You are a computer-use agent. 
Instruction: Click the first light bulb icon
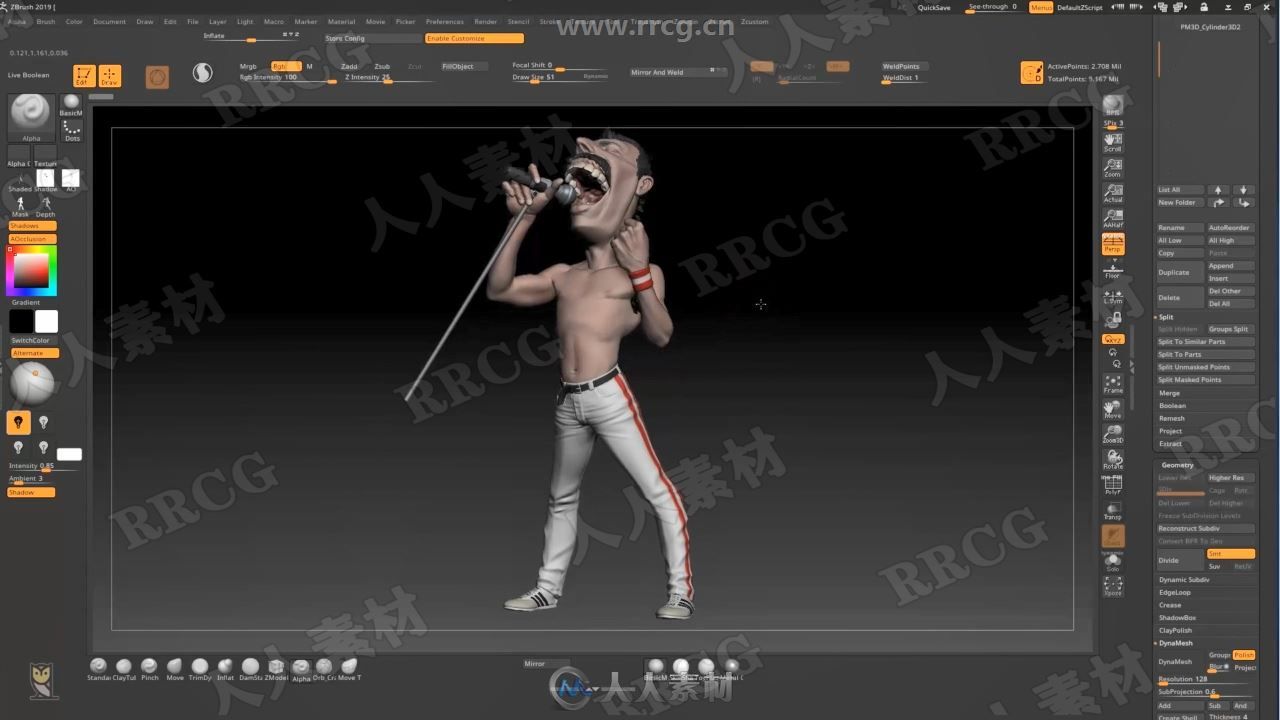coord(18,423)
